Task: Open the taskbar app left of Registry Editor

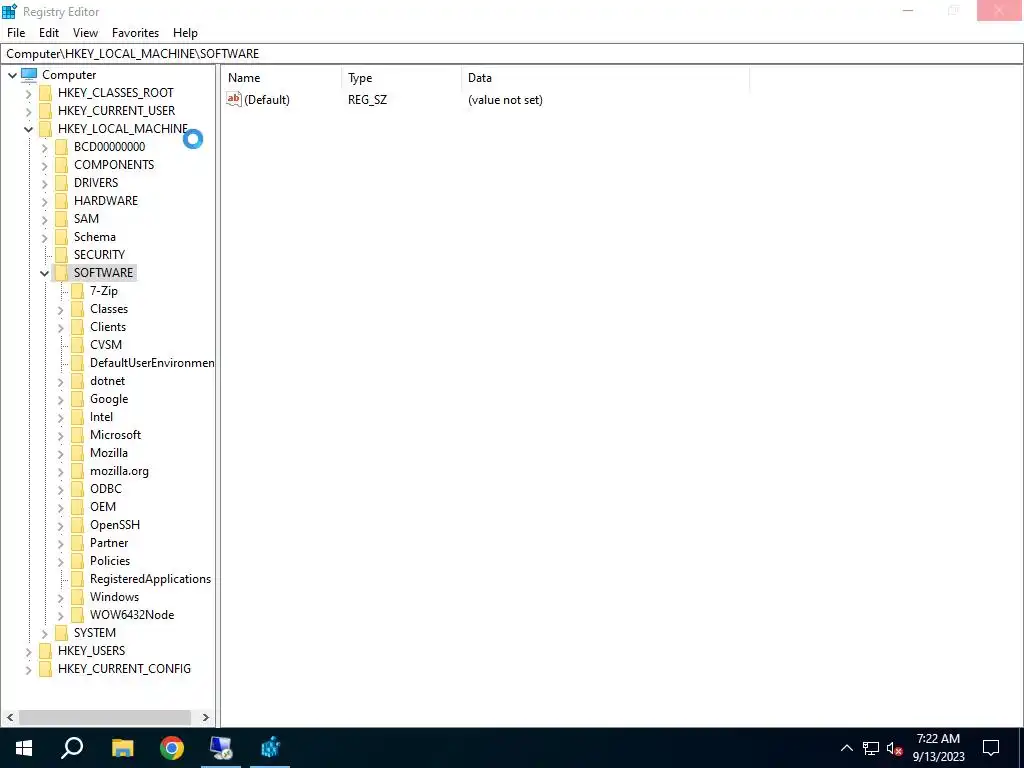Action: 221,748
